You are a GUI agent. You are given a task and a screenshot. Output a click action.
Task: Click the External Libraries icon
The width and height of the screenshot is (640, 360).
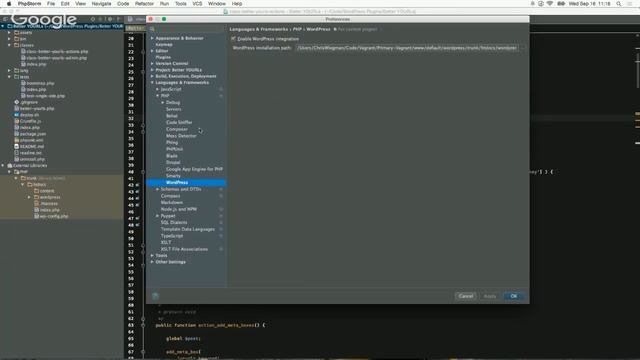click(10, 165)
